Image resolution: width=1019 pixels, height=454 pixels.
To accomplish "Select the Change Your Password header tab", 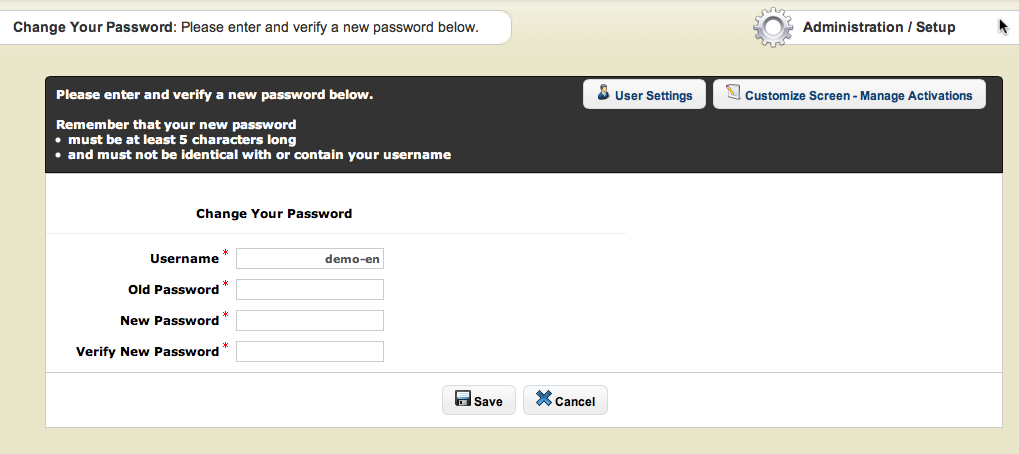I will (245, 27).
